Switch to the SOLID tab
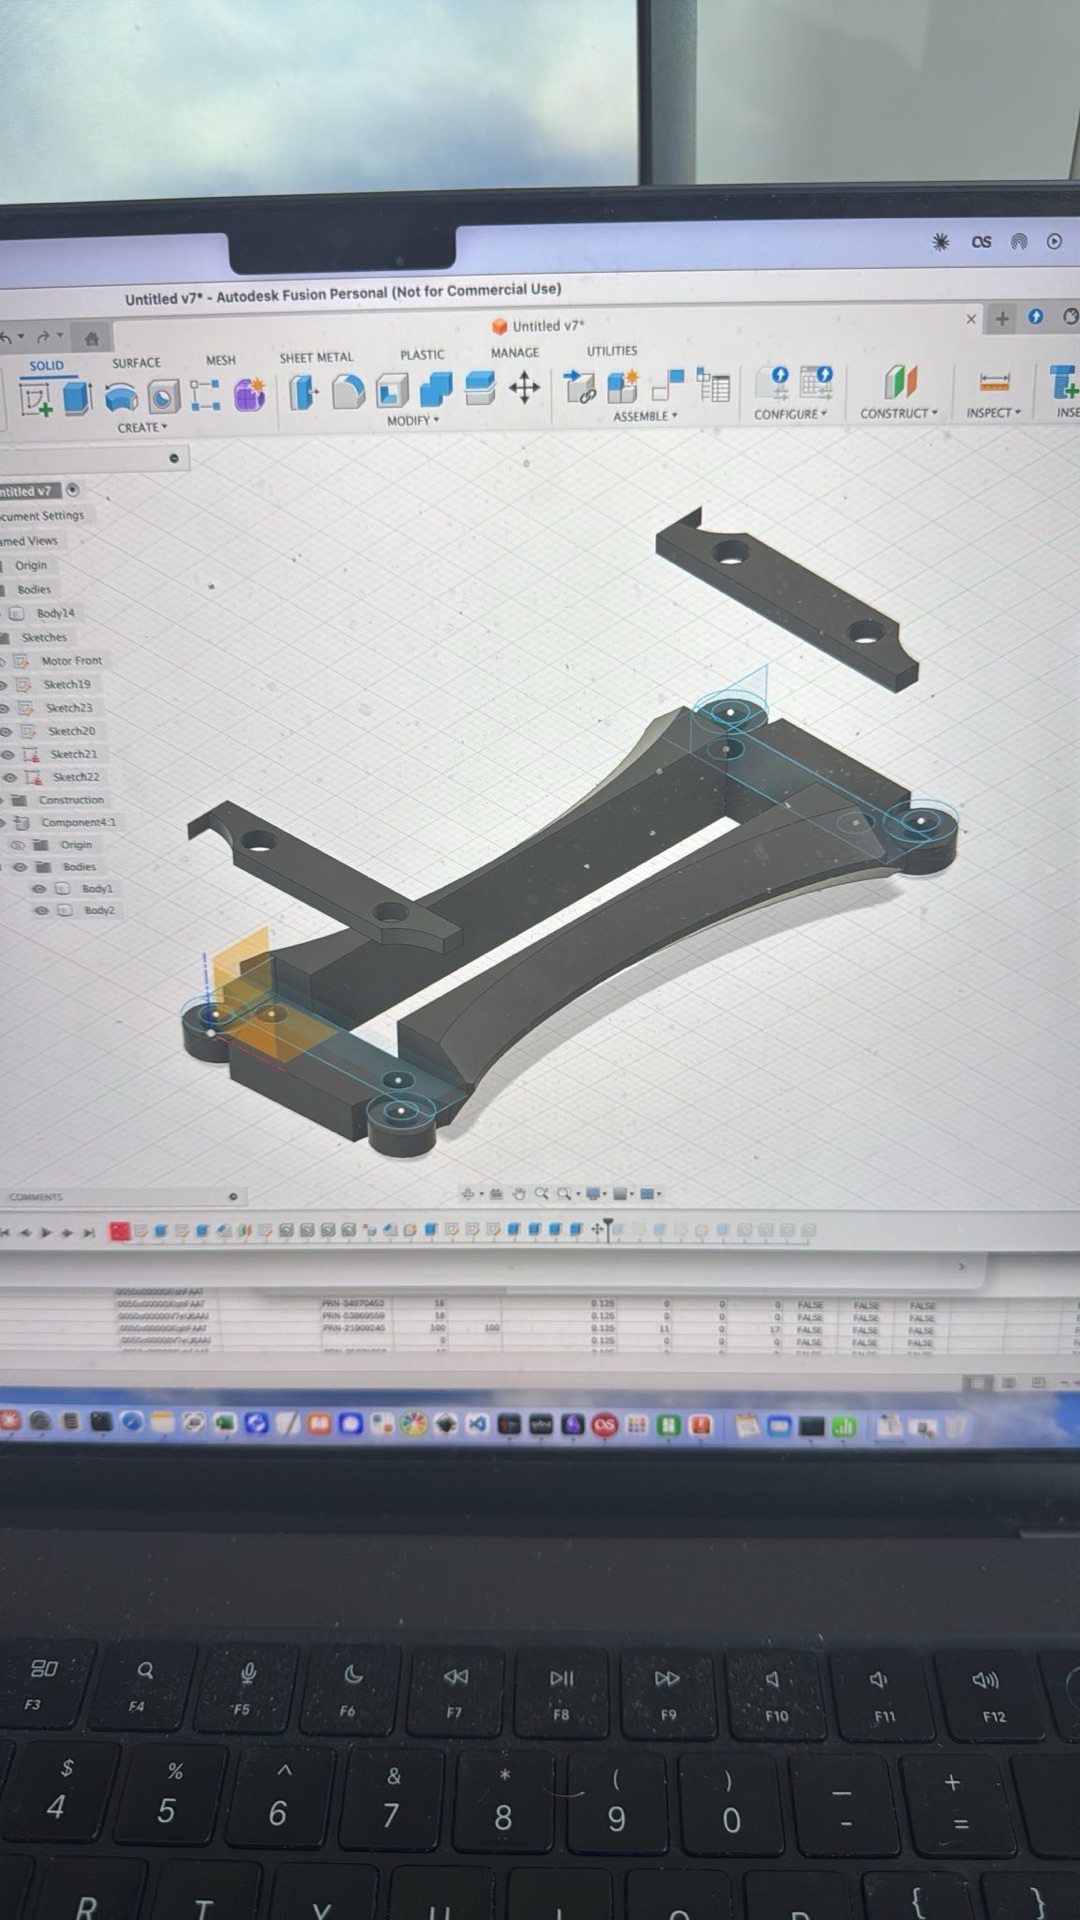The height and width of the screenshot is (1920, 1080). tap(46, 366)
